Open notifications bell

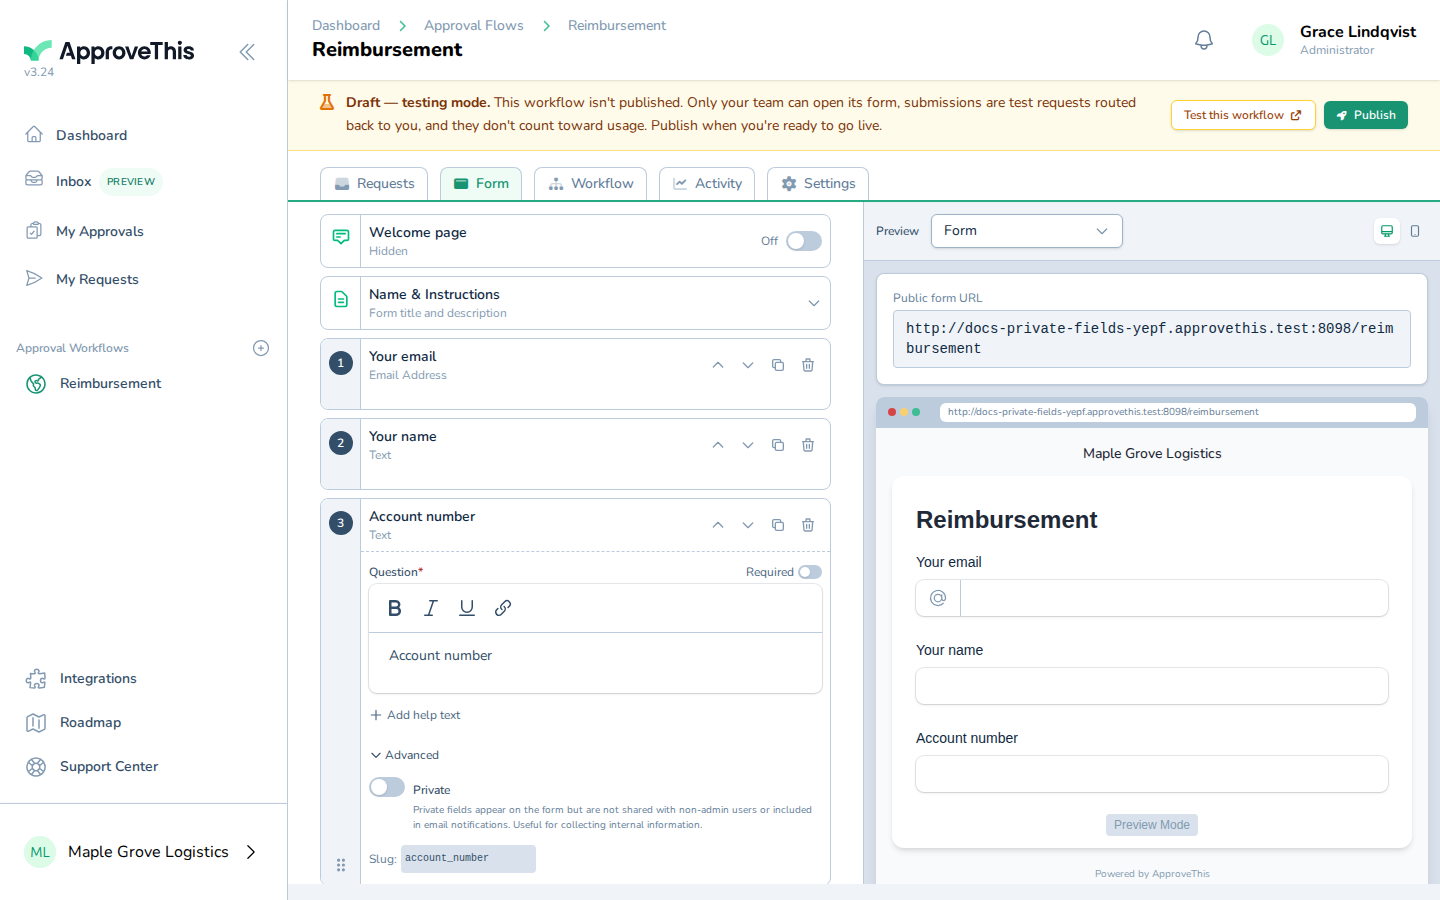coord(1204,40)
